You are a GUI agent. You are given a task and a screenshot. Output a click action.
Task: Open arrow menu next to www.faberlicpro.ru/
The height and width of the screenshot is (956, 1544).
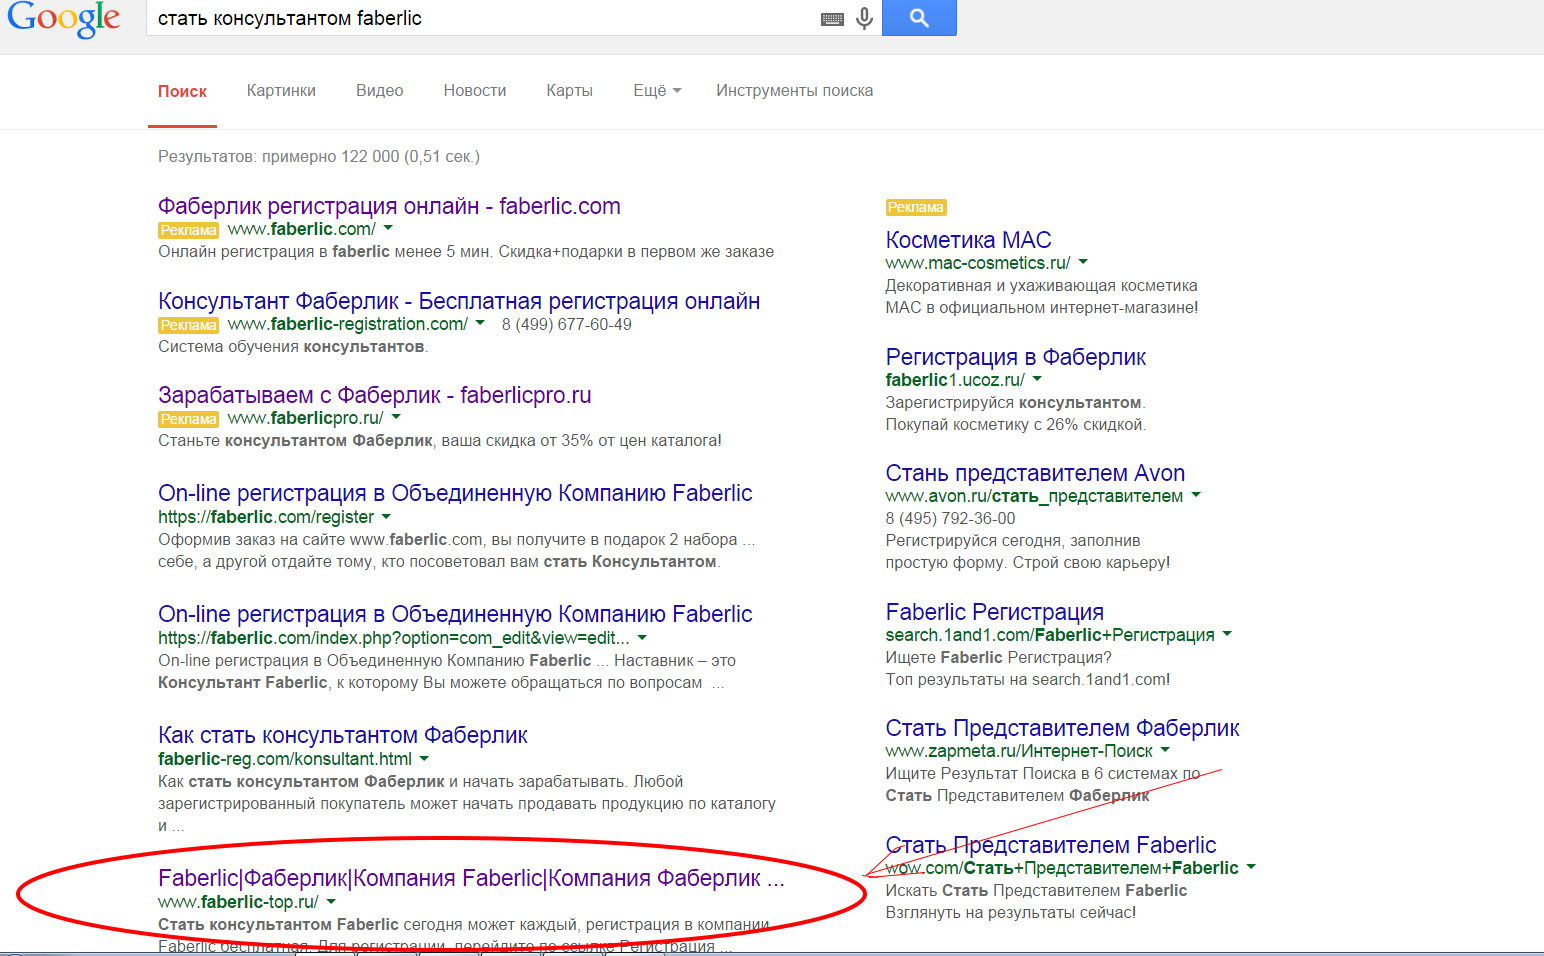point(396,417)
